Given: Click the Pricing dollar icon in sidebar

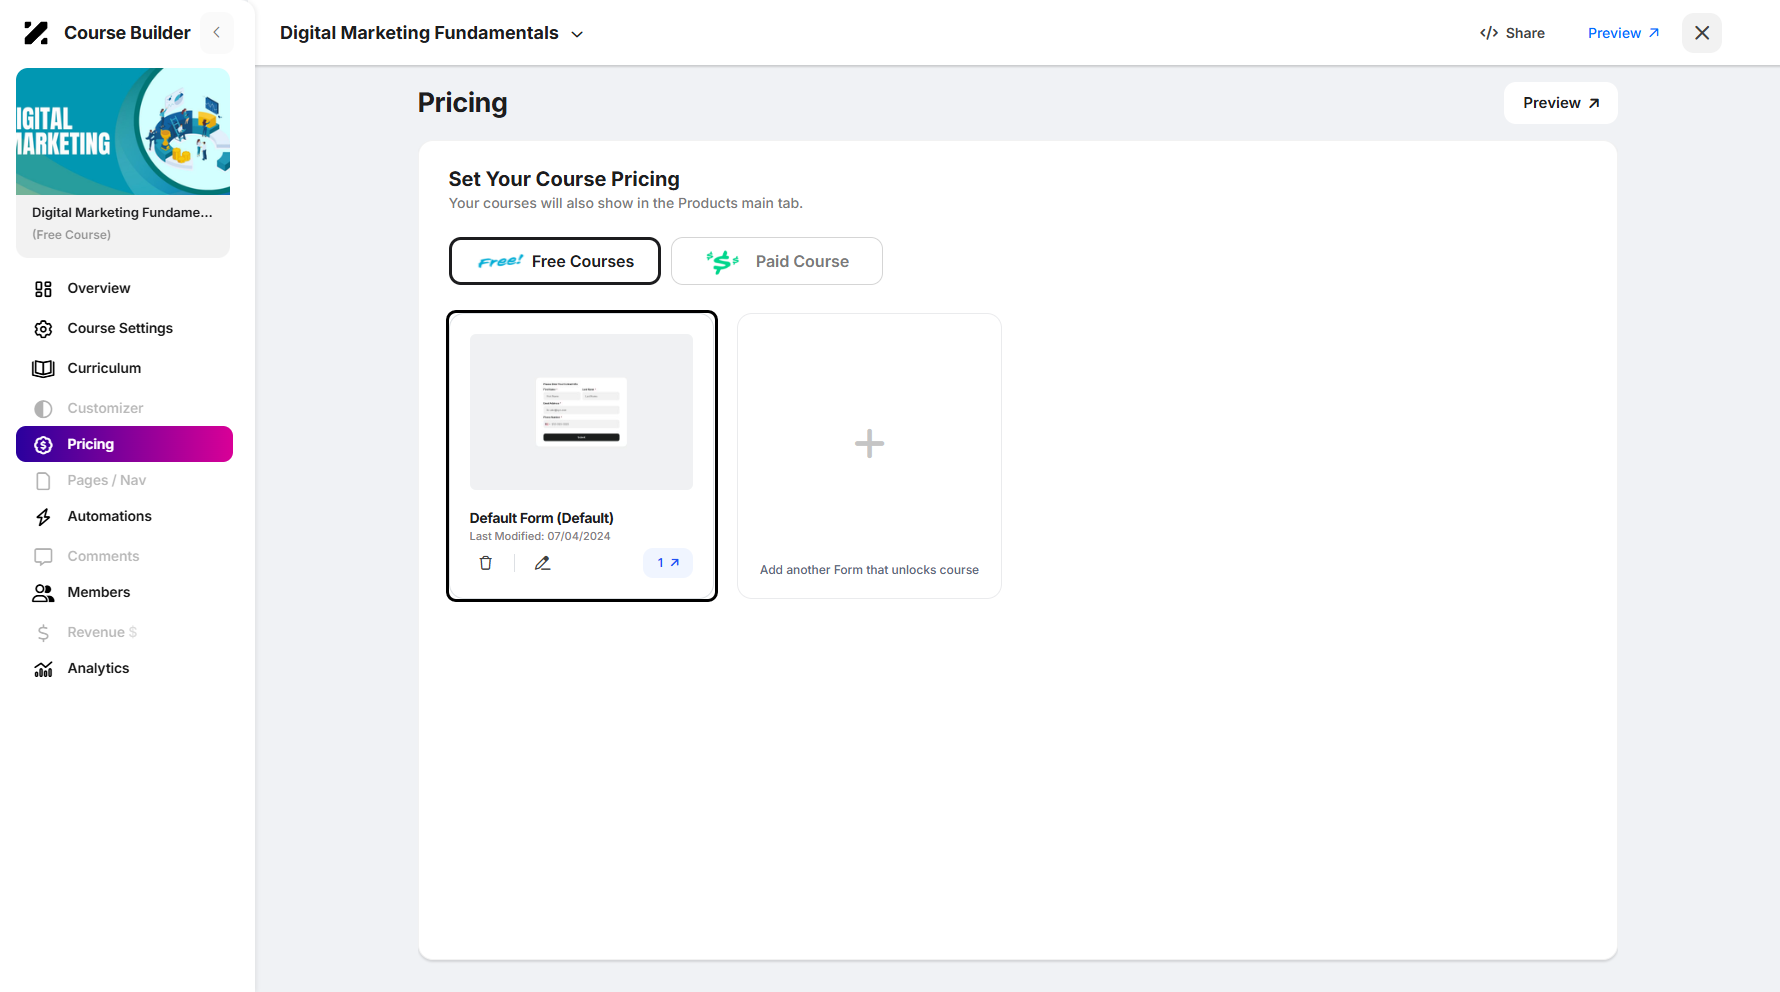Looking at the screenshot, I should pos(43,445).
